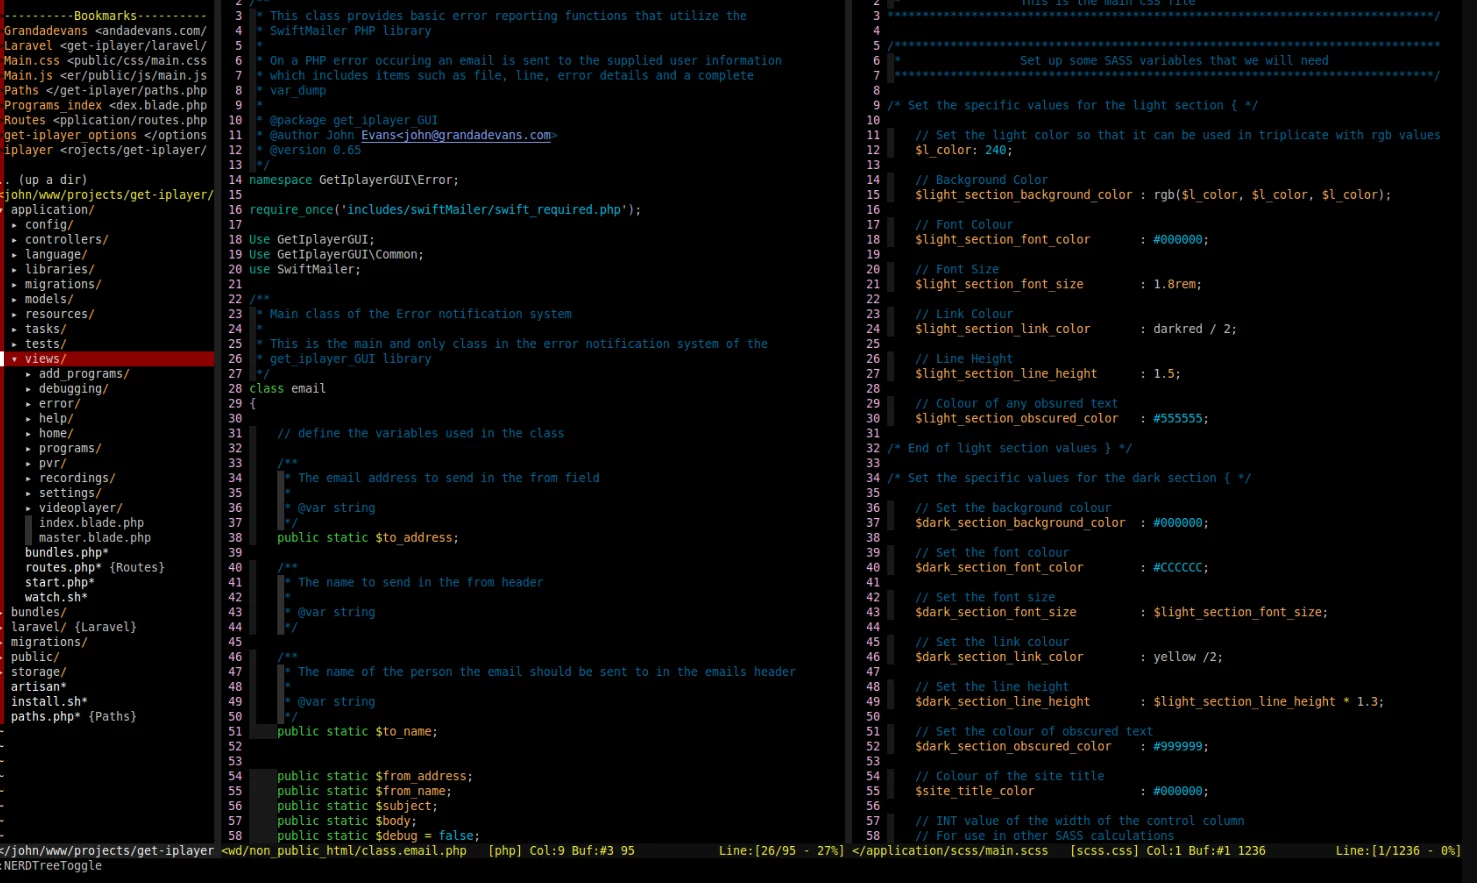Click 'public static $debug = false;' line
This screenshot has width=1477, height=883.
(x=378, y=836)
